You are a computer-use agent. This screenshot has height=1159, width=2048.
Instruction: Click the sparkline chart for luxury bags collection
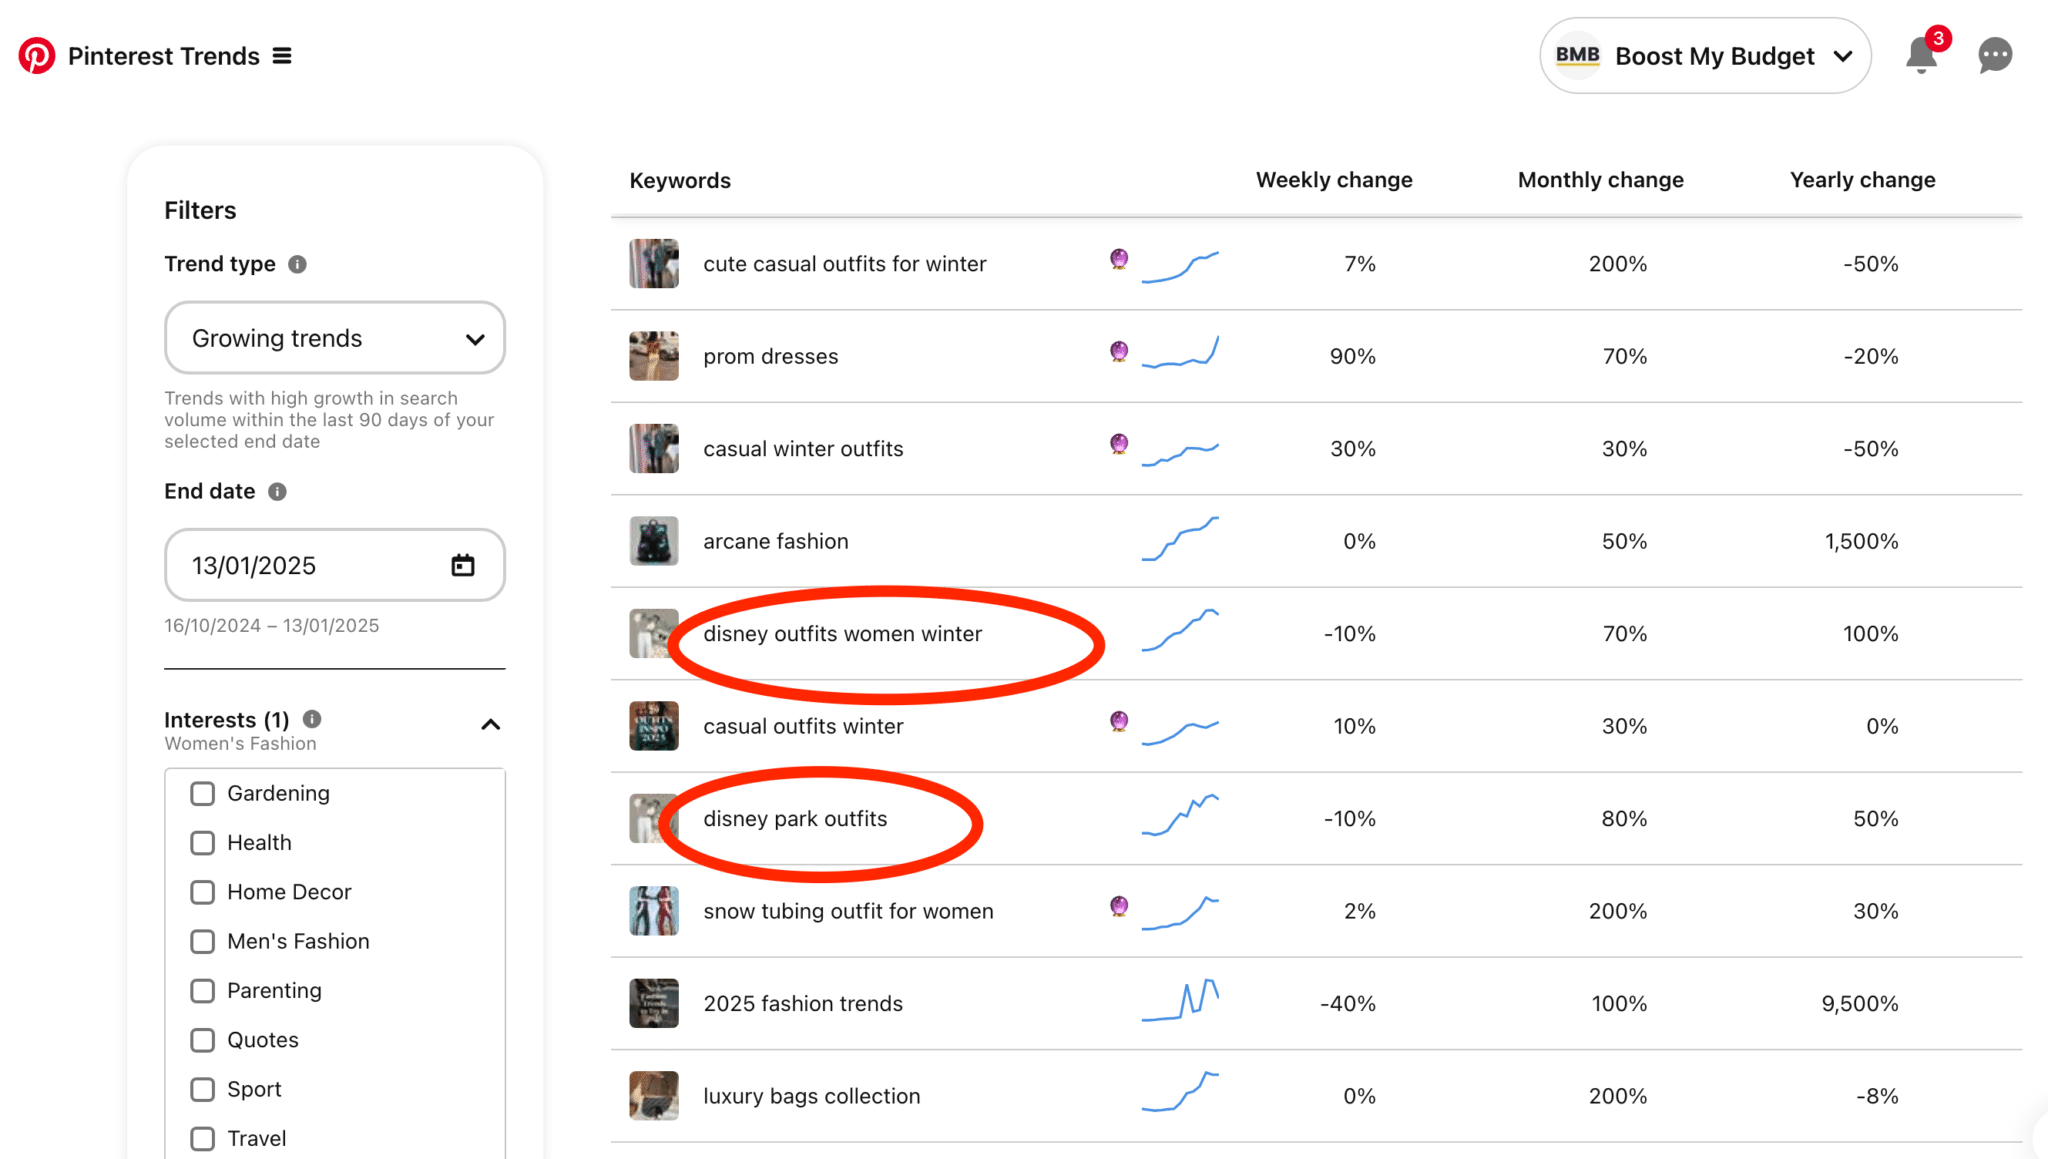1180,1092
